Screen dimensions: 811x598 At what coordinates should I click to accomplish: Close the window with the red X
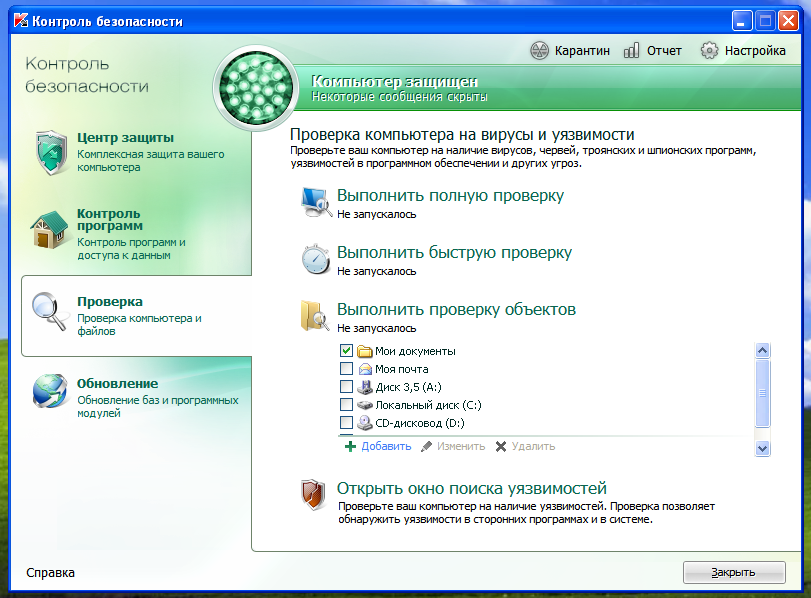click(788, 21)
